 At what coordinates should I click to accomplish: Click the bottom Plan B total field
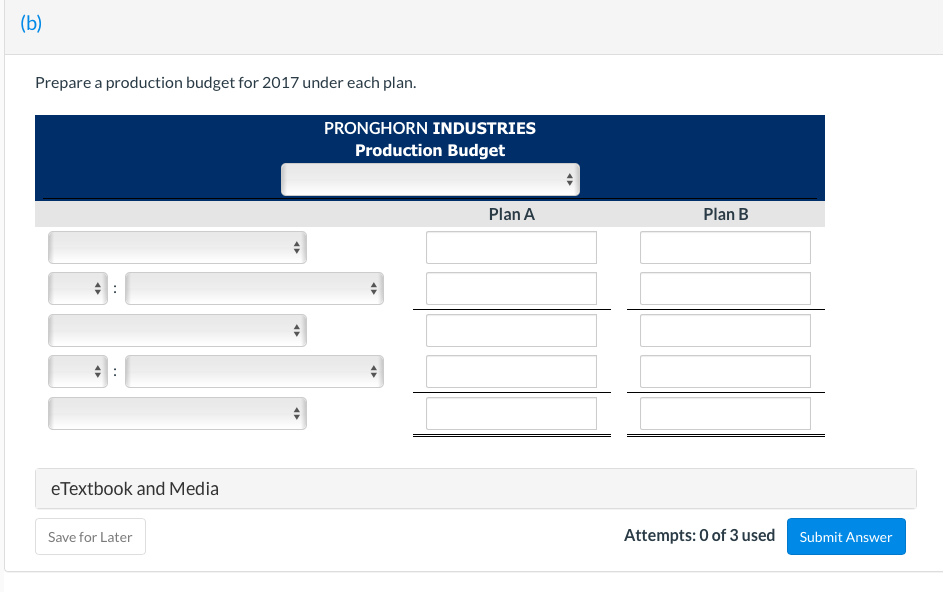tap(725, 413)
